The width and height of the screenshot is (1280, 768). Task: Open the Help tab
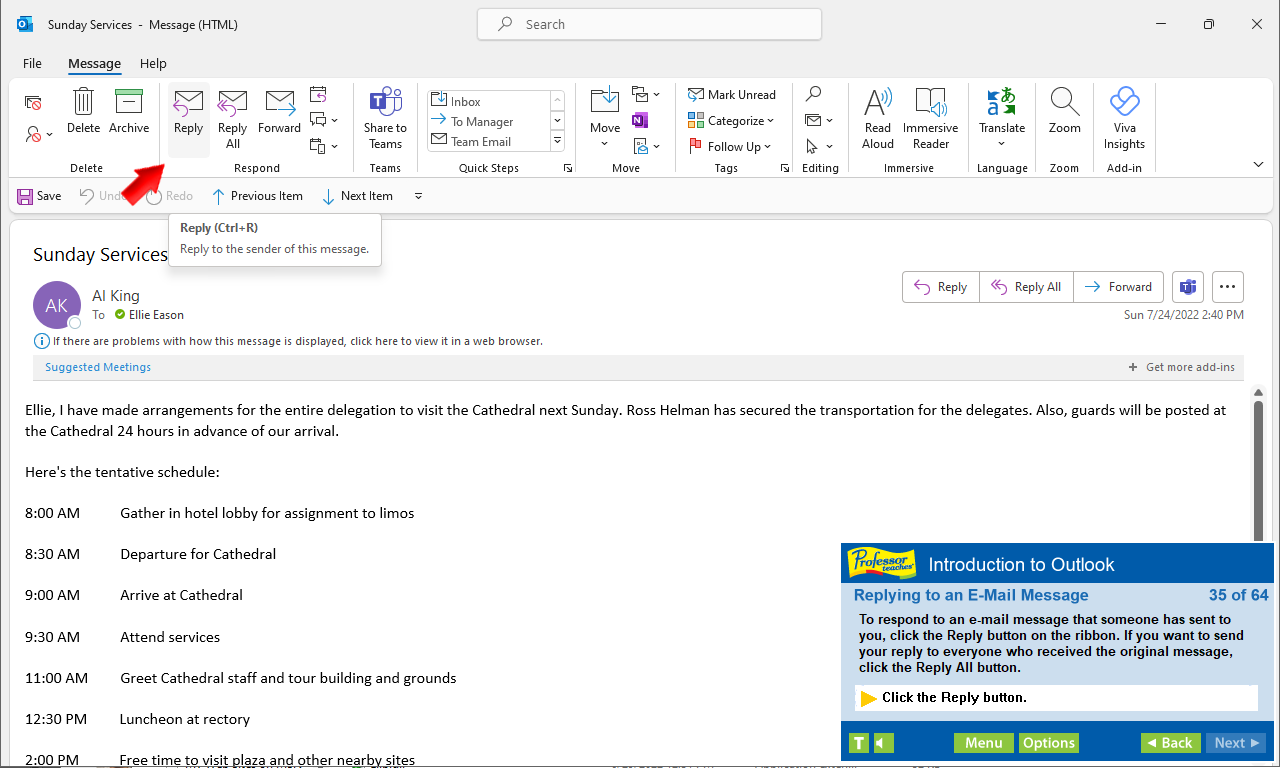point(153,63)
